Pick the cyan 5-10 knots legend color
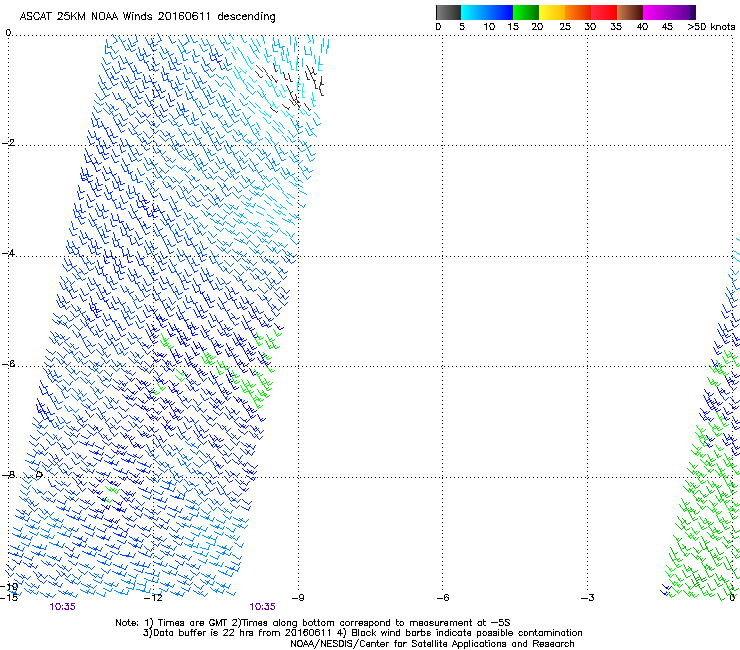This screenshot has width=740, height=650. point(474,12)
